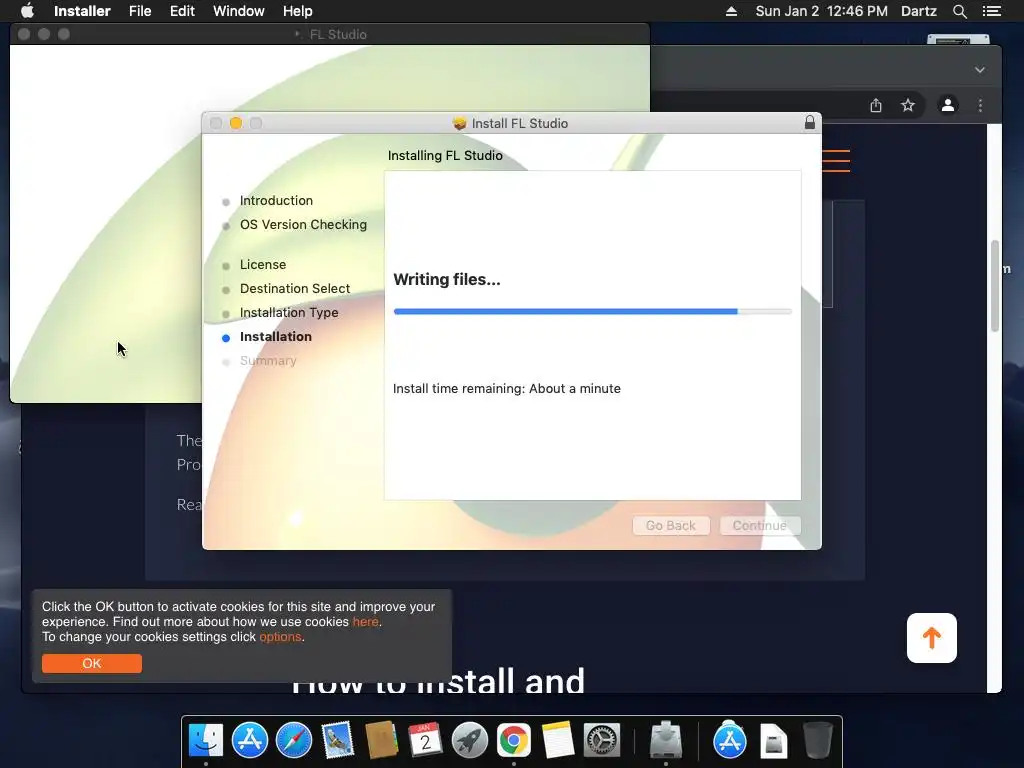Screen dimensions: 1024x768
Task: Open the Chrome three-dot menu
Action: pos(980,105)
